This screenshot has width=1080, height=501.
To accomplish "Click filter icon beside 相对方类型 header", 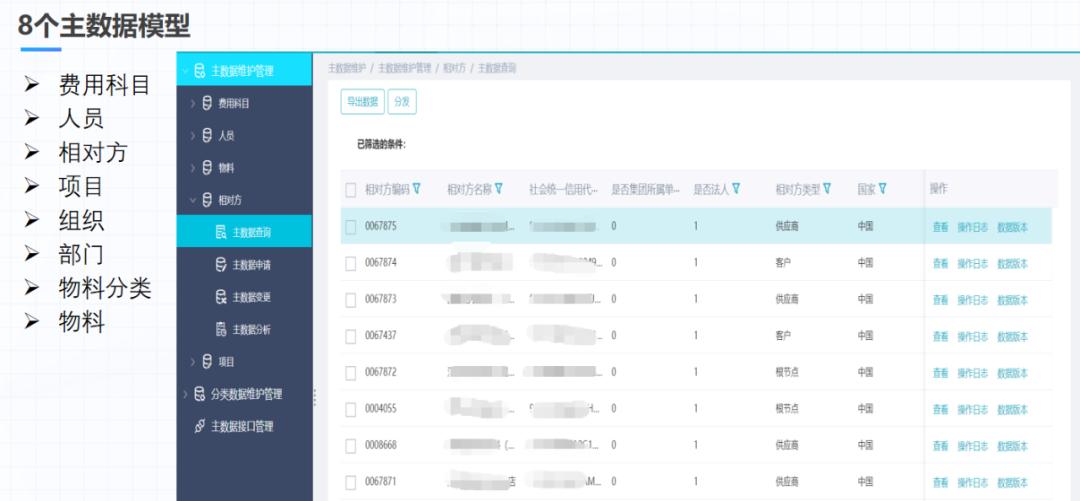I will 827,189.
